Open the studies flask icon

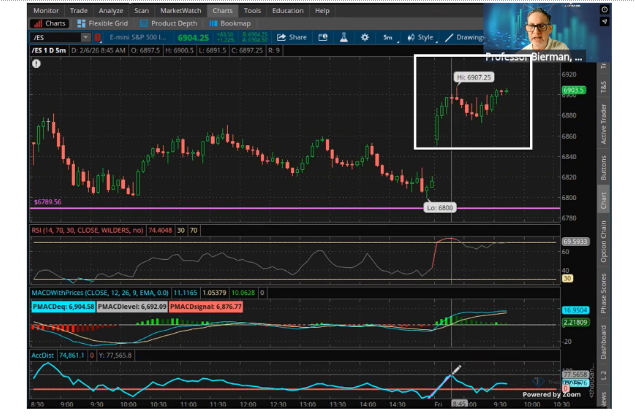[343, 37]
